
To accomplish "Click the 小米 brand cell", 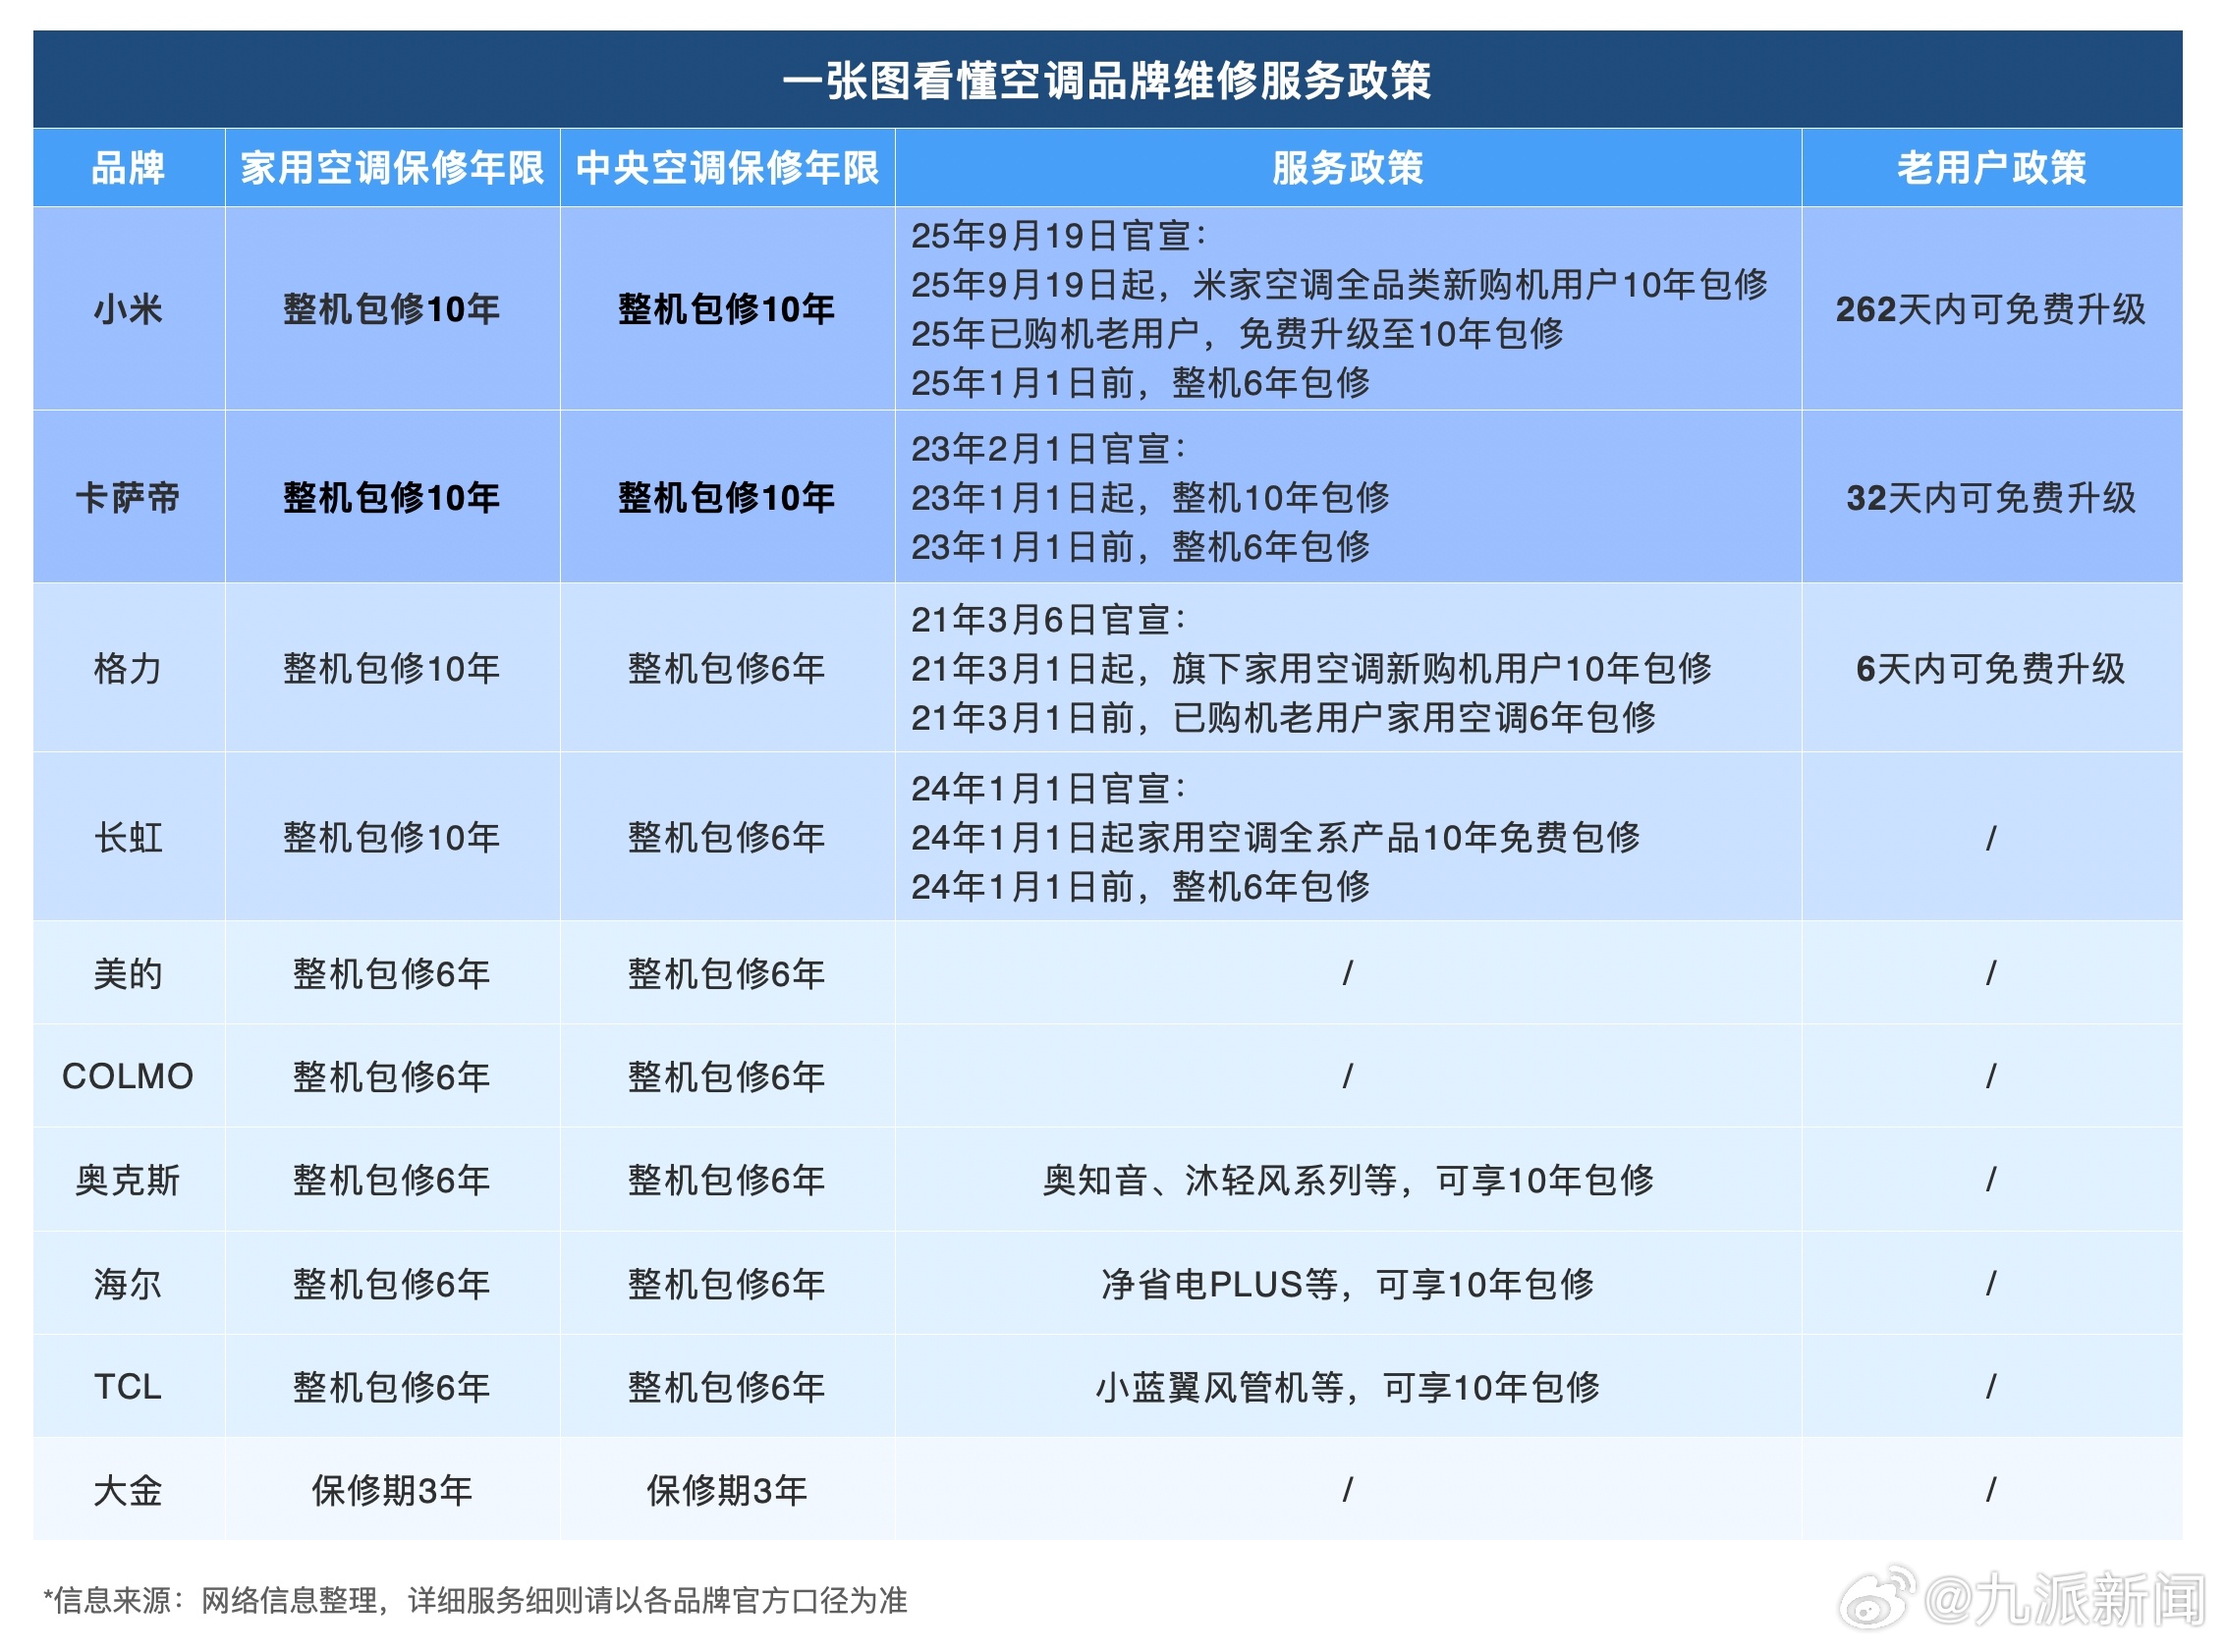I will (128, 309).
